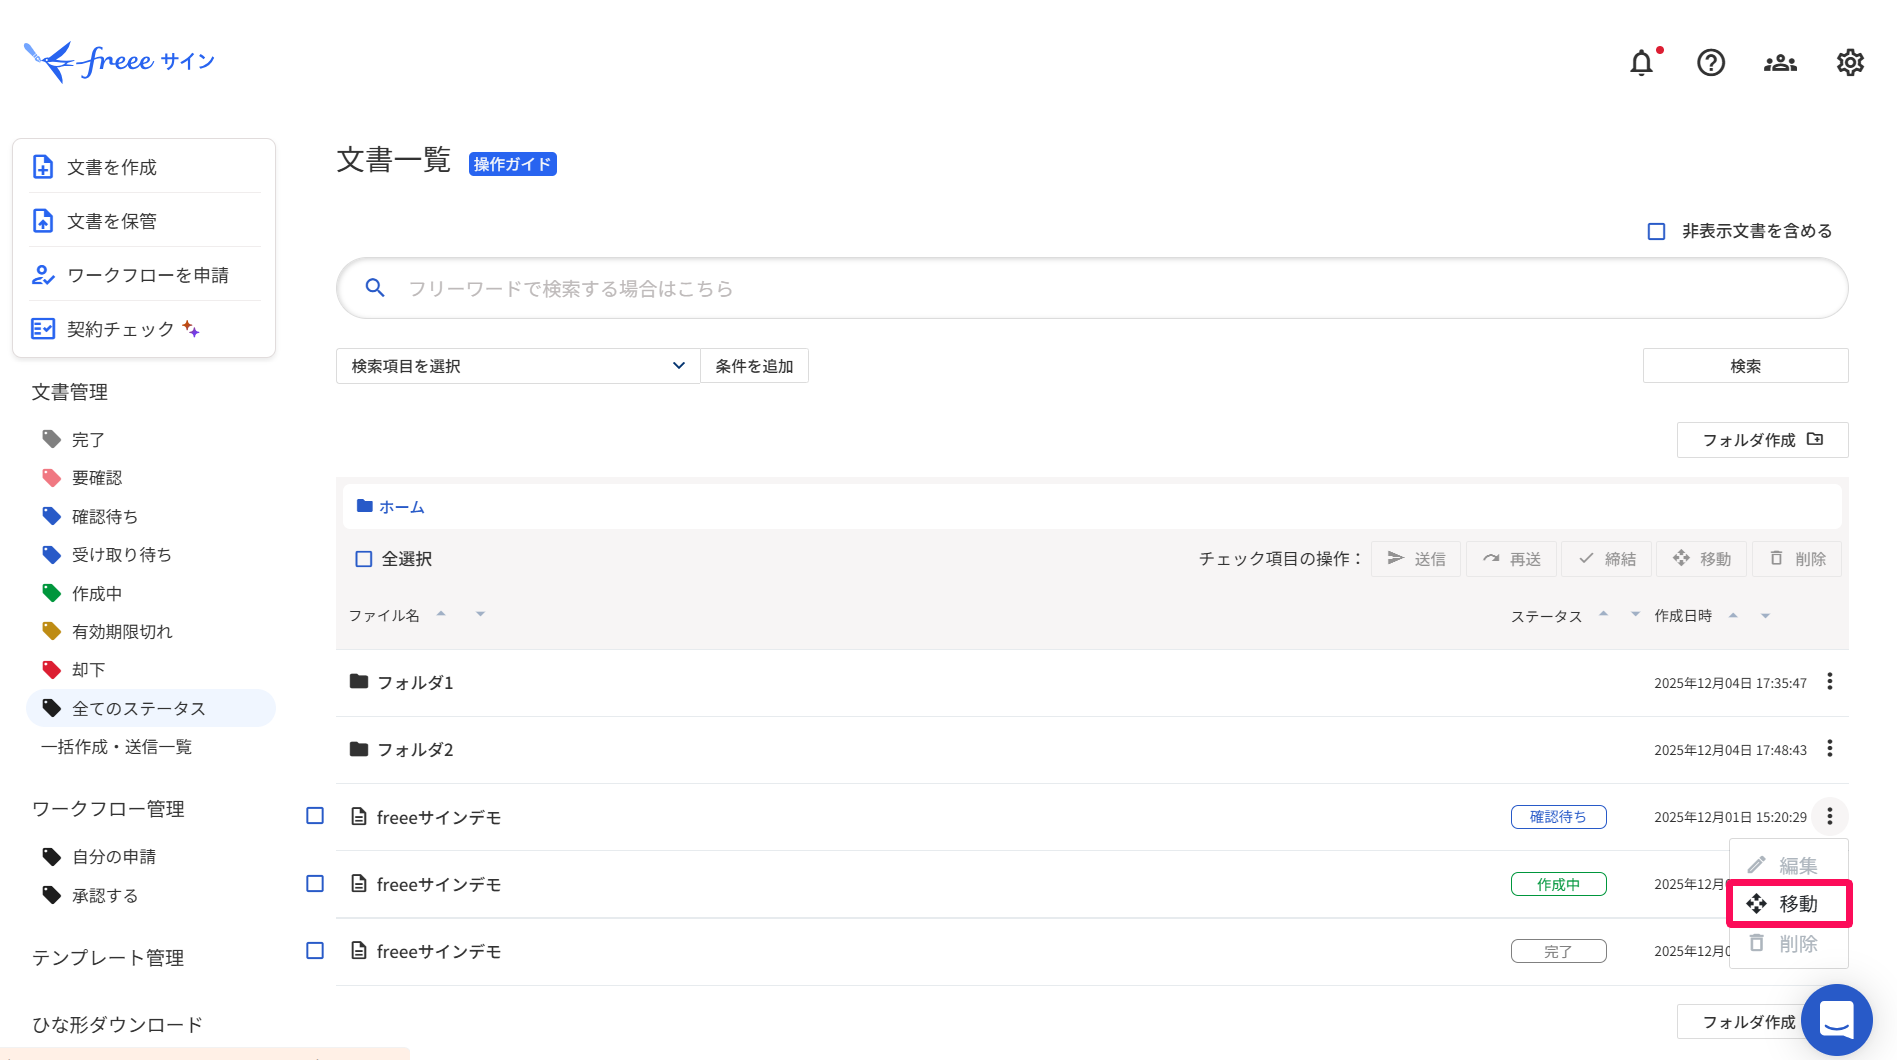Viewport: 1897px width, 1060px height.
Task: Open 自分の申請 under ワークフロー管理
Action: 114,856
